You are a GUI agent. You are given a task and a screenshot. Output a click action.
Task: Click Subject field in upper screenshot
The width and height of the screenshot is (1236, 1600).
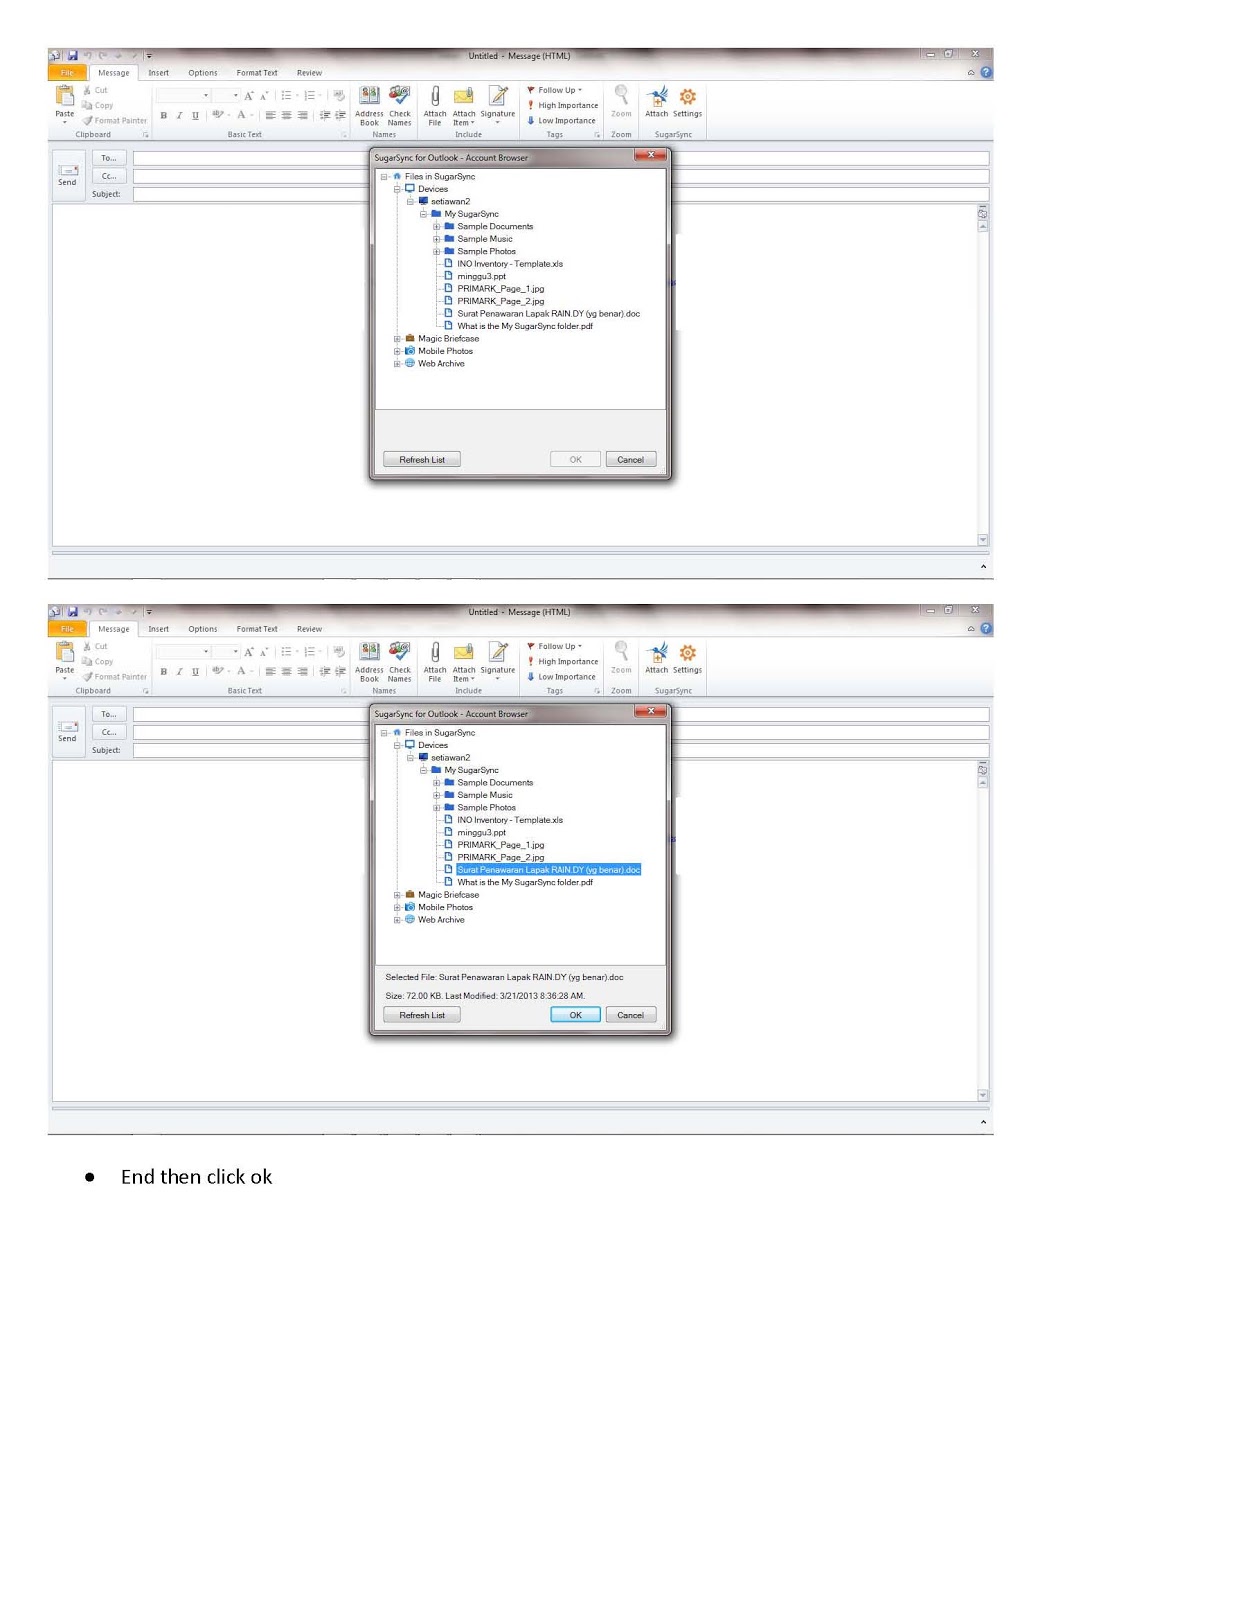click(x=560, y=194)
